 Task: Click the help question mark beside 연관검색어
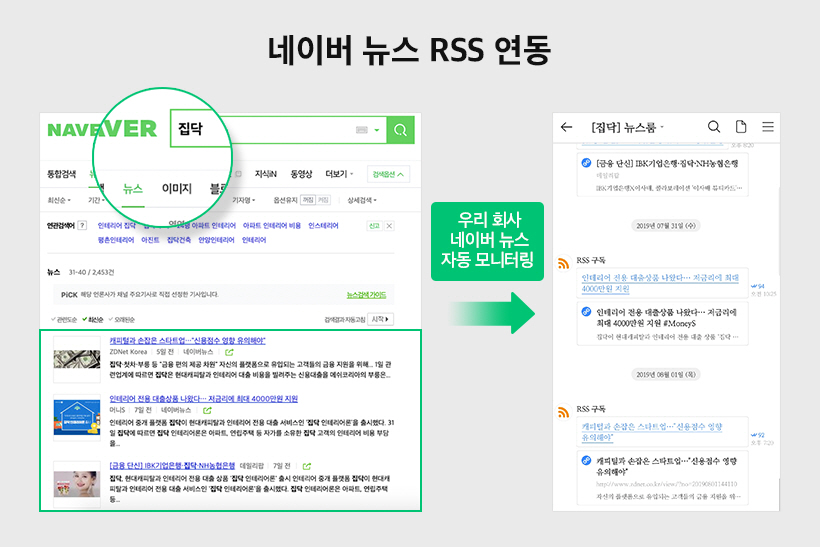(x=82, y=226)
